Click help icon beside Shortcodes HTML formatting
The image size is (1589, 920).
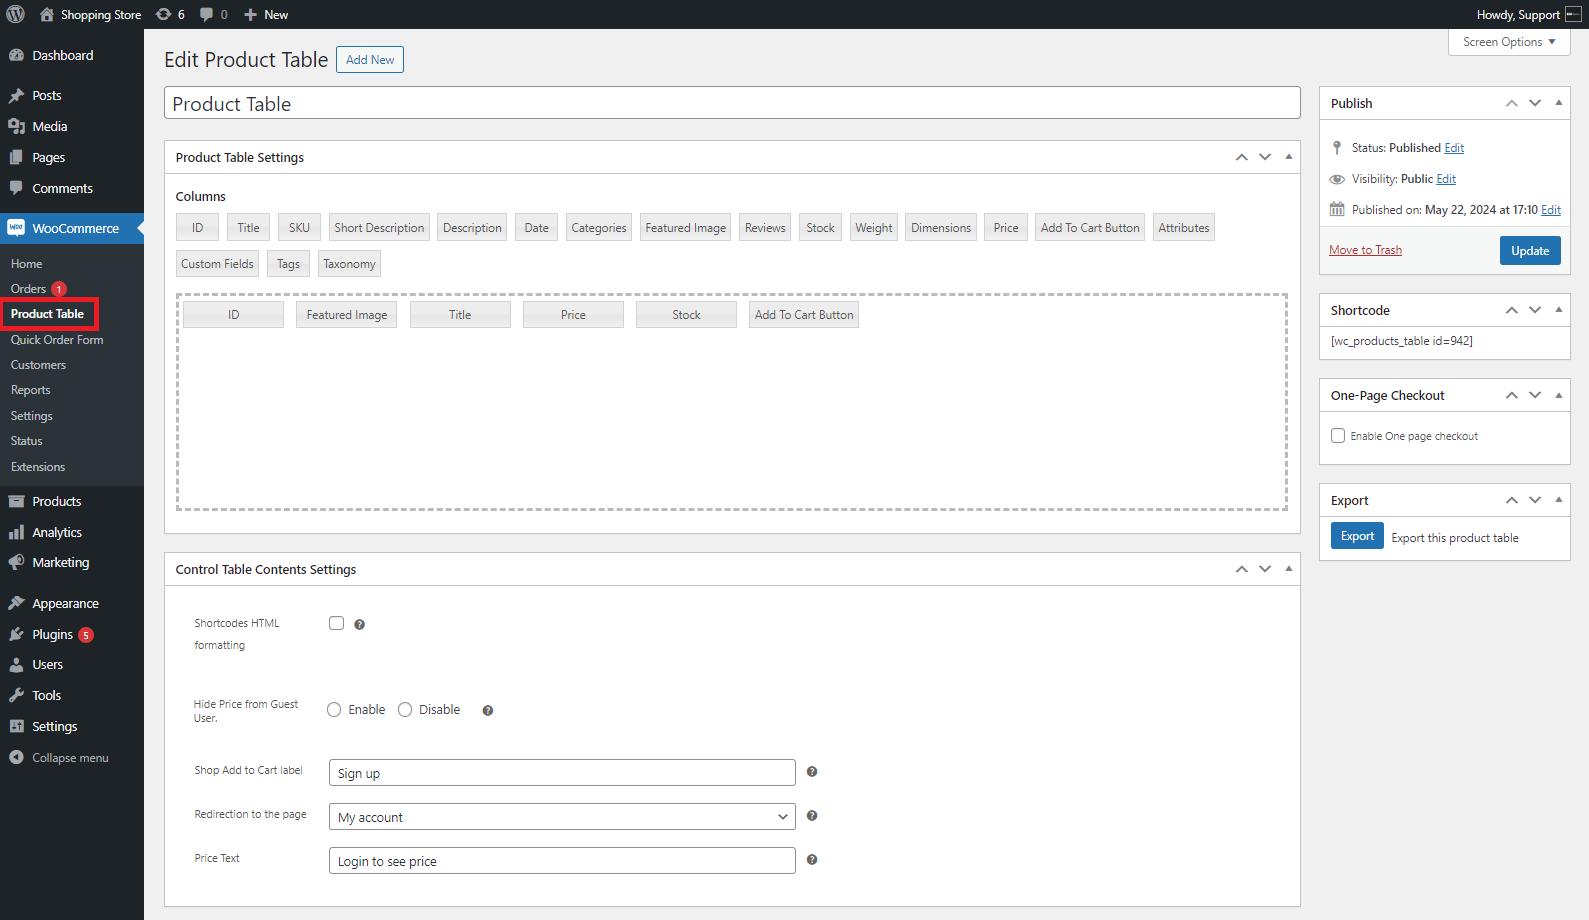tap(360, 625)
